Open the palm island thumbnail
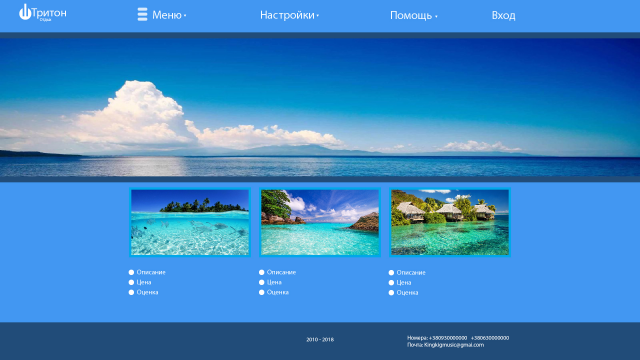 pyautogui.click(x=190, y=222)
